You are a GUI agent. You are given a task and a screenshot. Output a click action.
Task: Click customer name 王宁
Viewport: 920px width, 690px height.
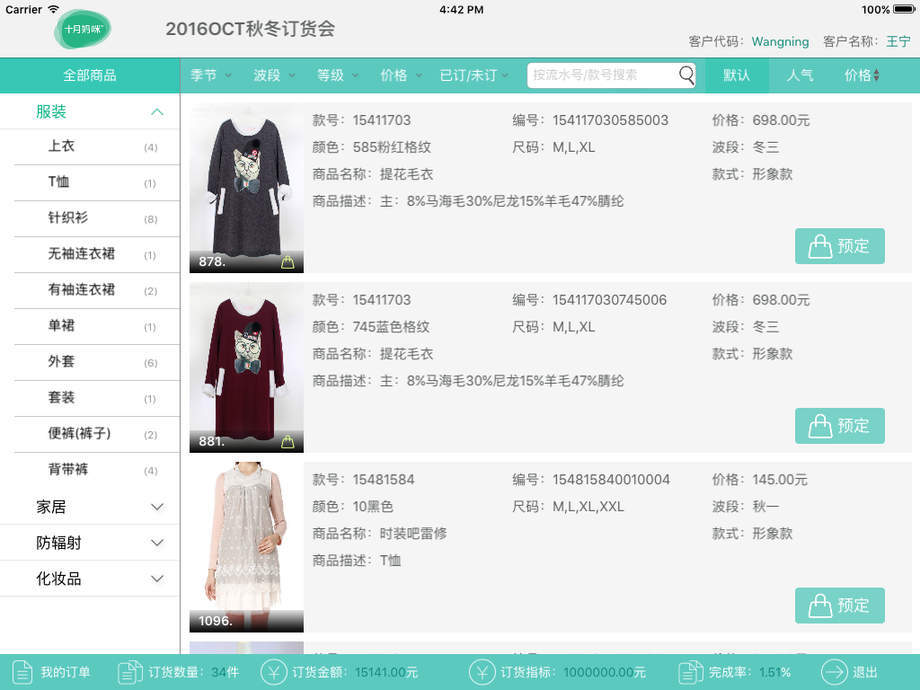pos(898,42)
